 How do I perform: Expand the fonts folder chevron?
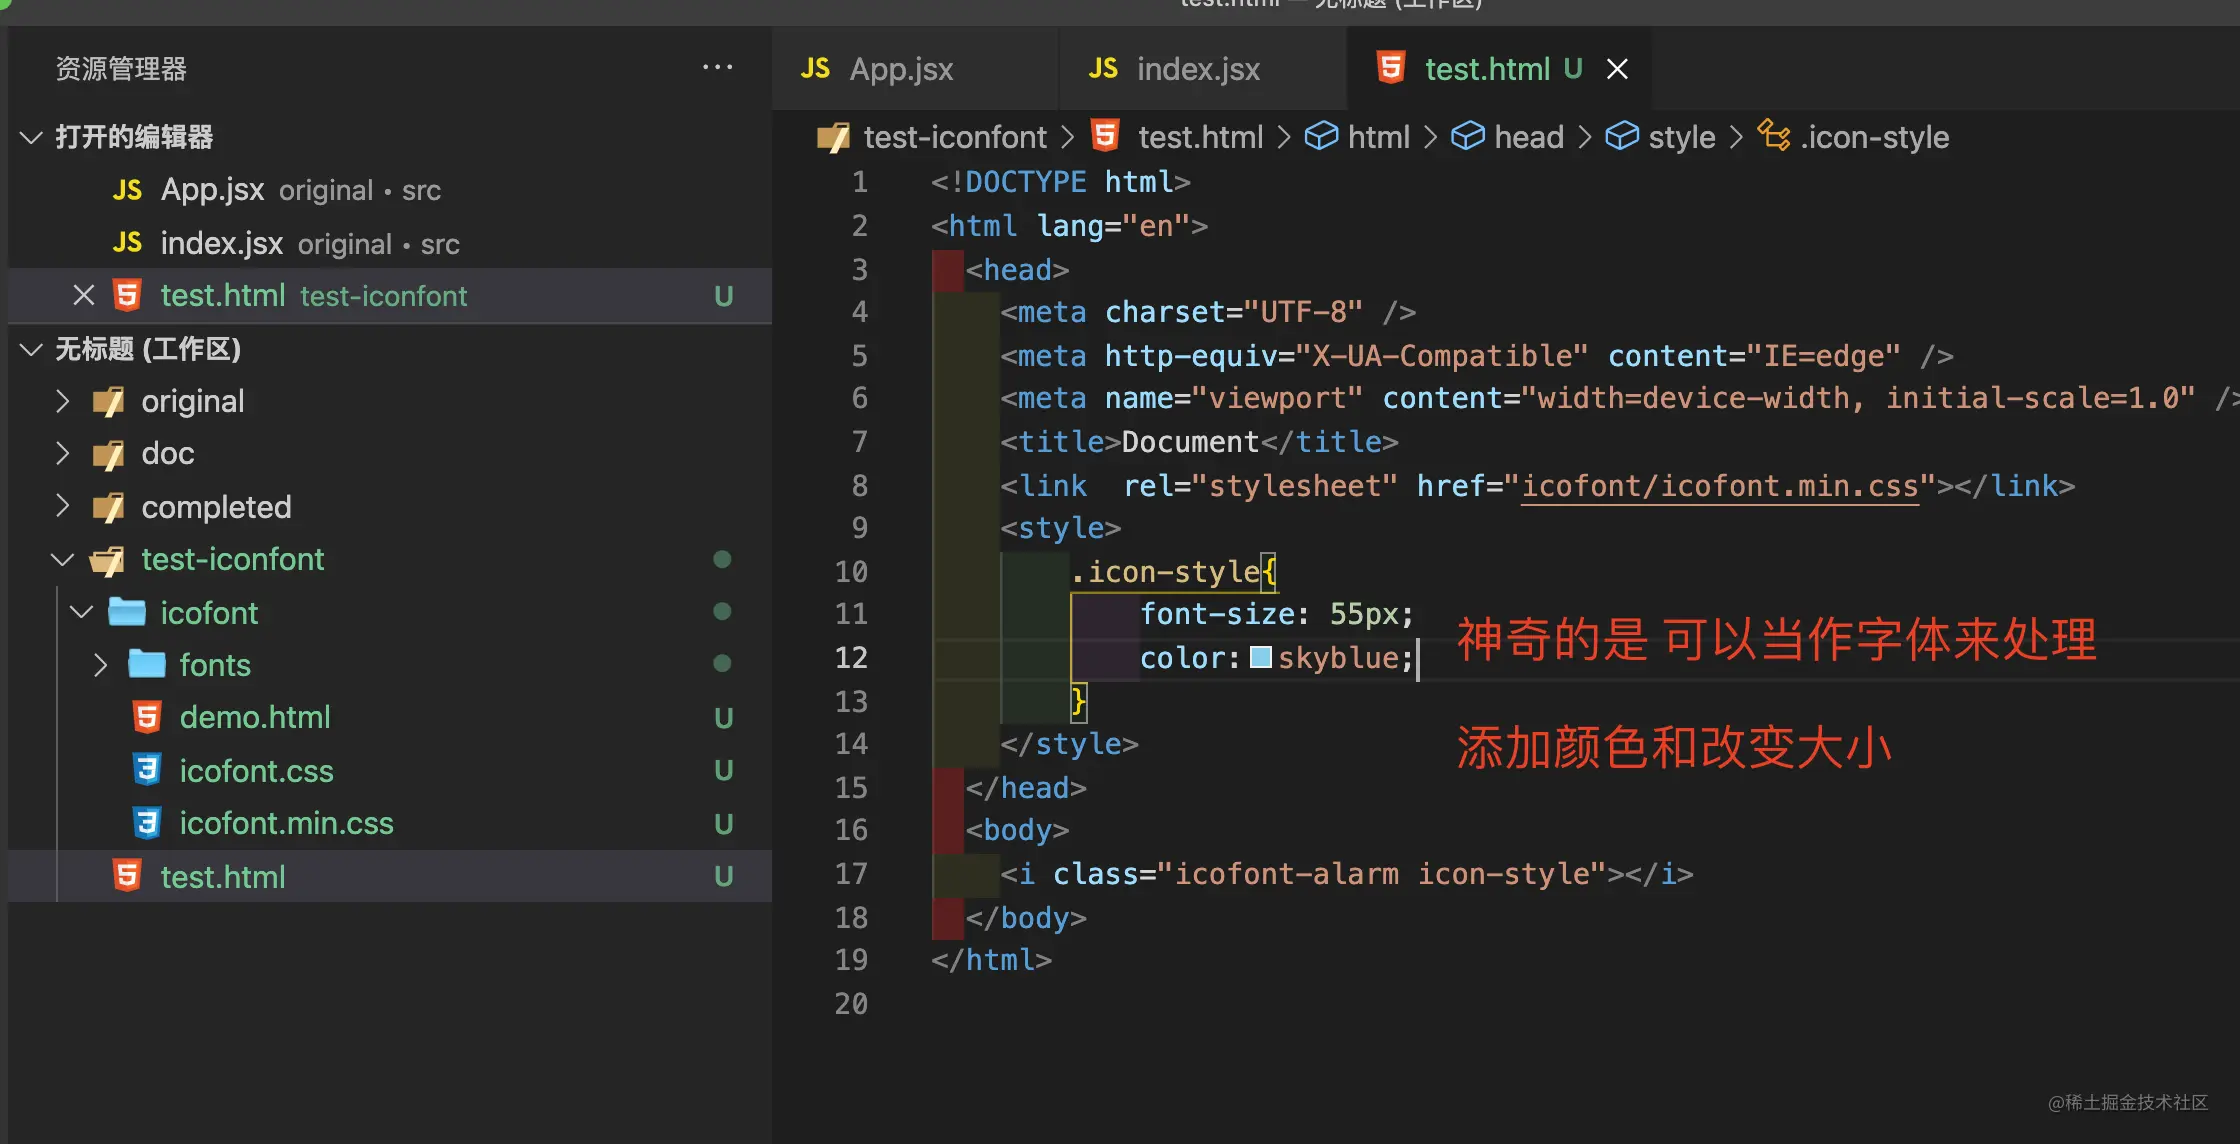point(100,665)
